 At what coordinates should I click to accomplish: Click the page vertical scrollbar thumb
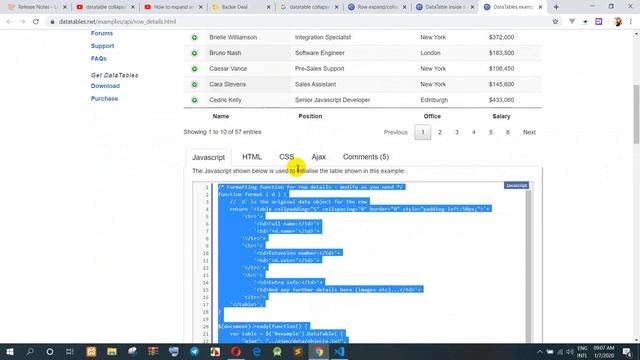pyautogui.click(x=636, y=114)
